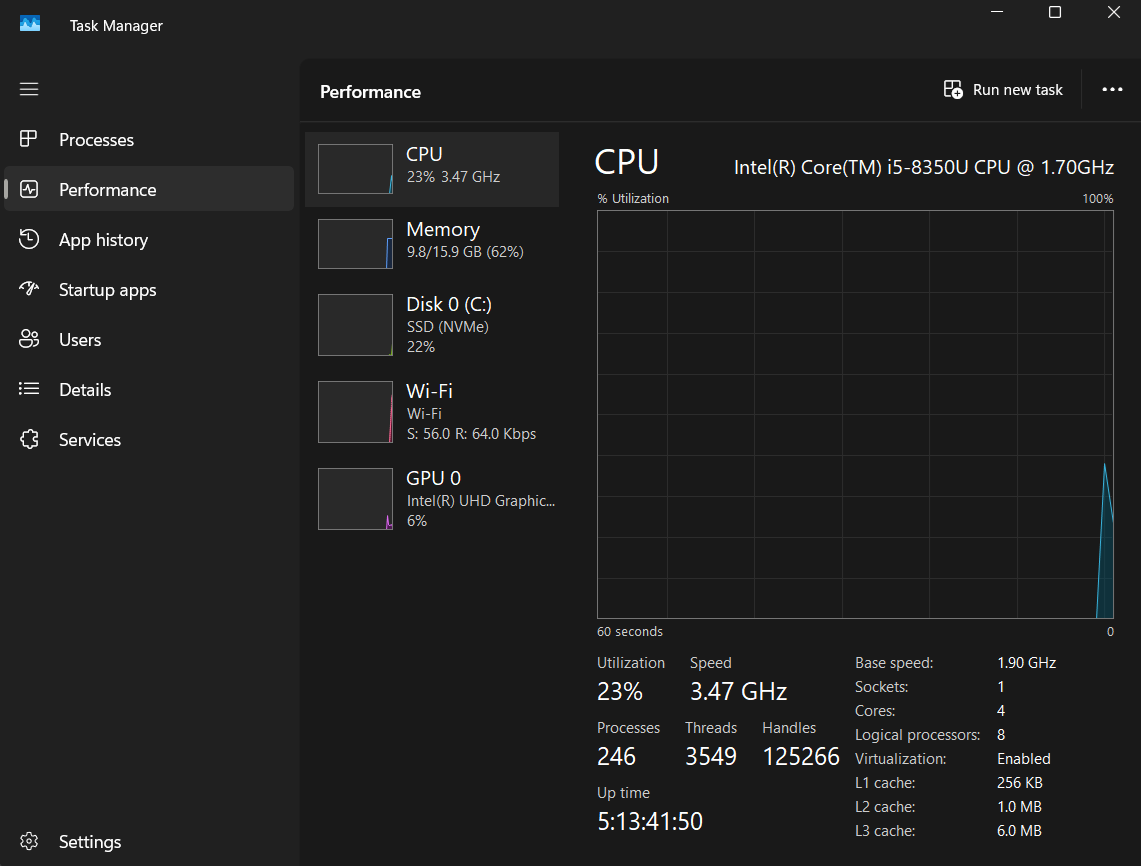Click the % Utilization graph label
This screenshot has height=866, width=1141.
pyautogui.click(x=632, y=199)
